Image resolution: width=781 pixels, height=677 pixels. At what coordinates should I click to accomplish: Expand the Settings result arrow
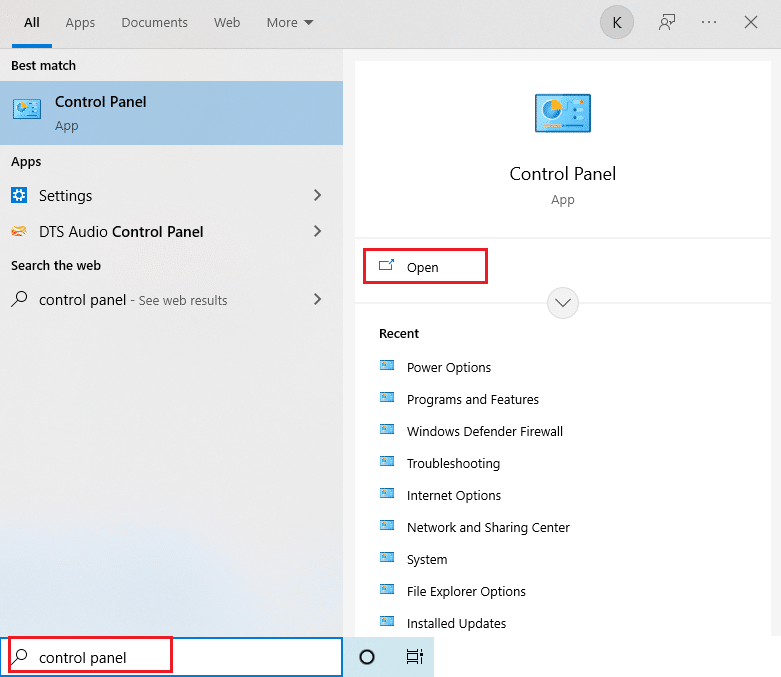pos(317,195)
